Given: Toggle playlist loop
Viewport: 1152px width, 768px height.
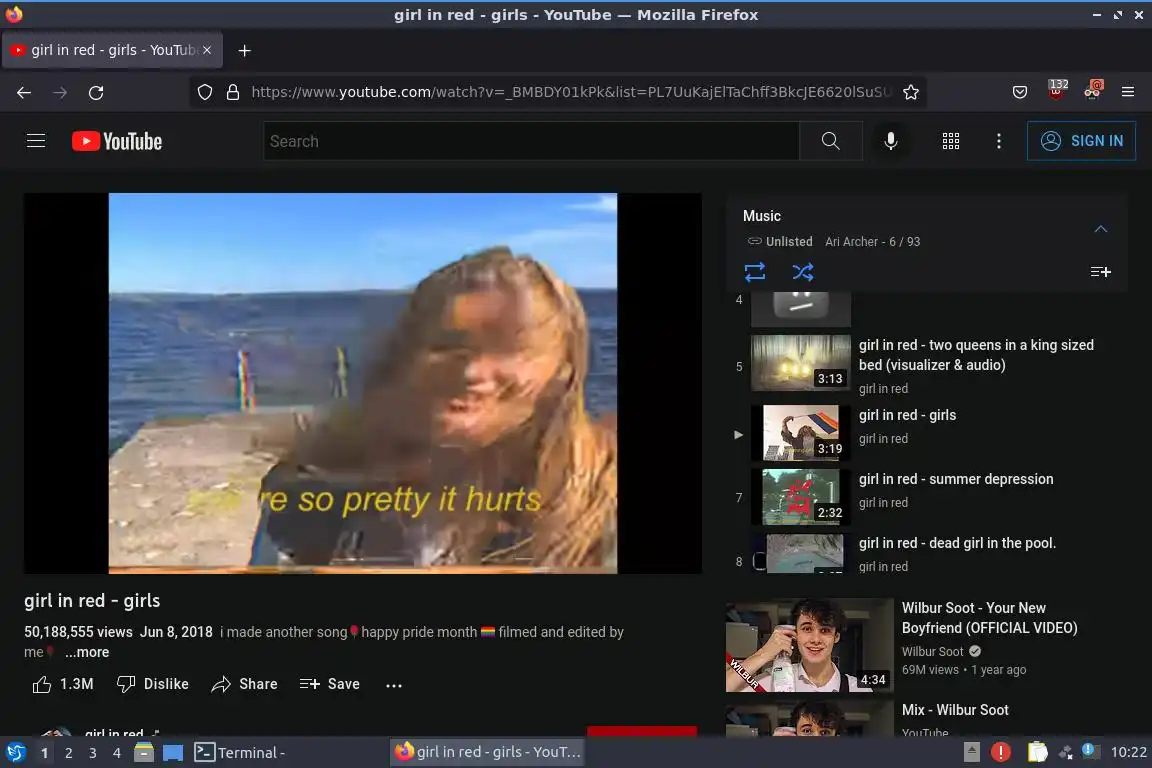Looking at the screenshot, I should tap(755, 272).
